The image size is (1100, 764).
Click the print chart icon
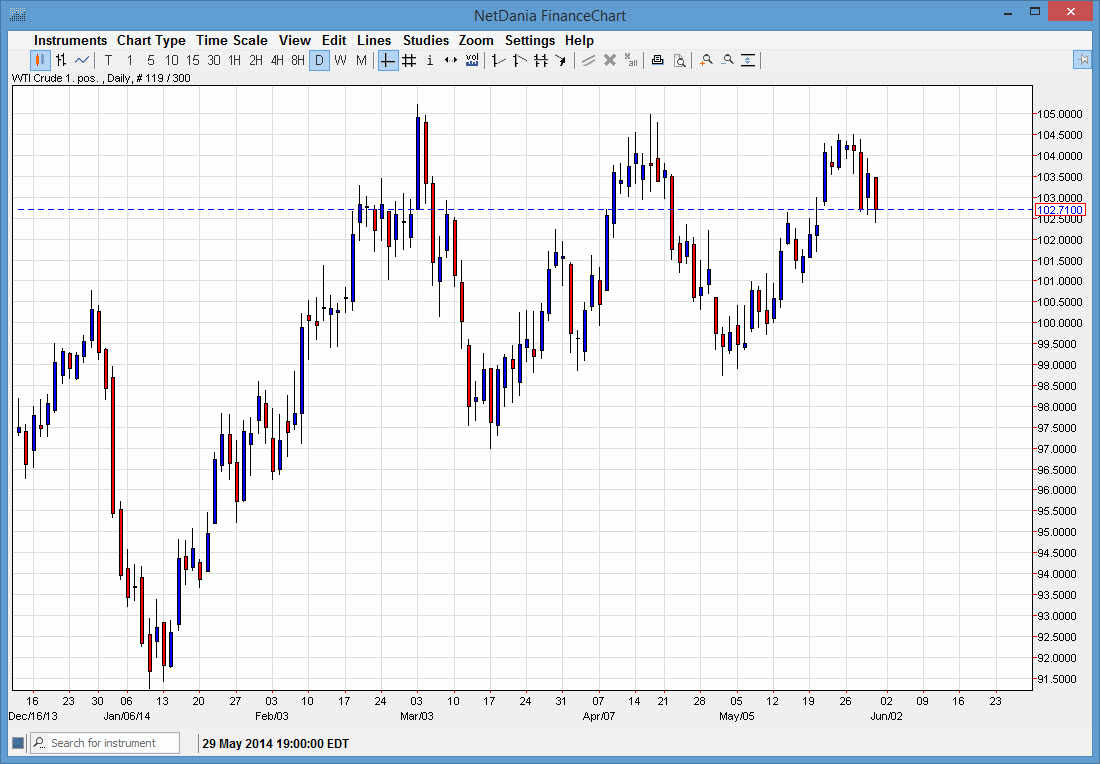(x=657, y=60)
